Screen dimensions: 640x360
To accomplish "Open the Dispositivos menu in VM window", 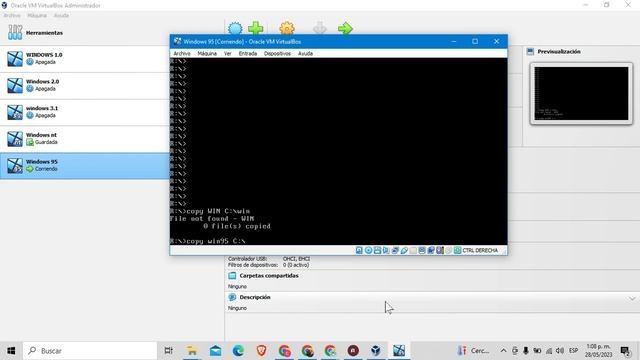I will [277, 53].
